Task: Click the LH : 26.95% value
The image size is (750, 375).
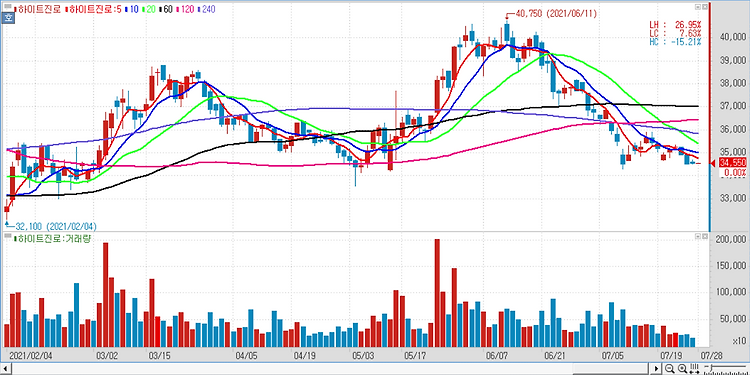Action: pyautogui.click(x=675, y=25)
